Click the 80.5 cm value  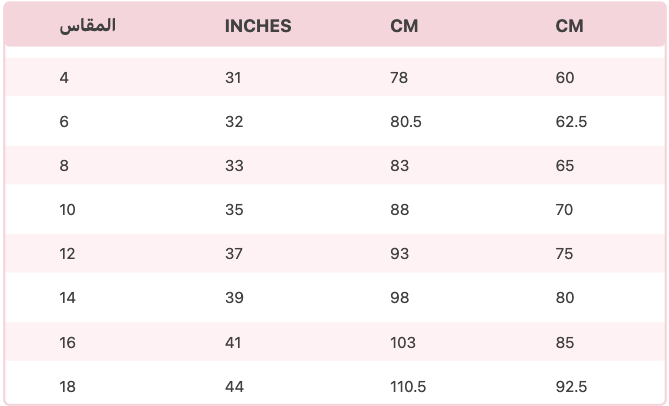pos(406,122)
